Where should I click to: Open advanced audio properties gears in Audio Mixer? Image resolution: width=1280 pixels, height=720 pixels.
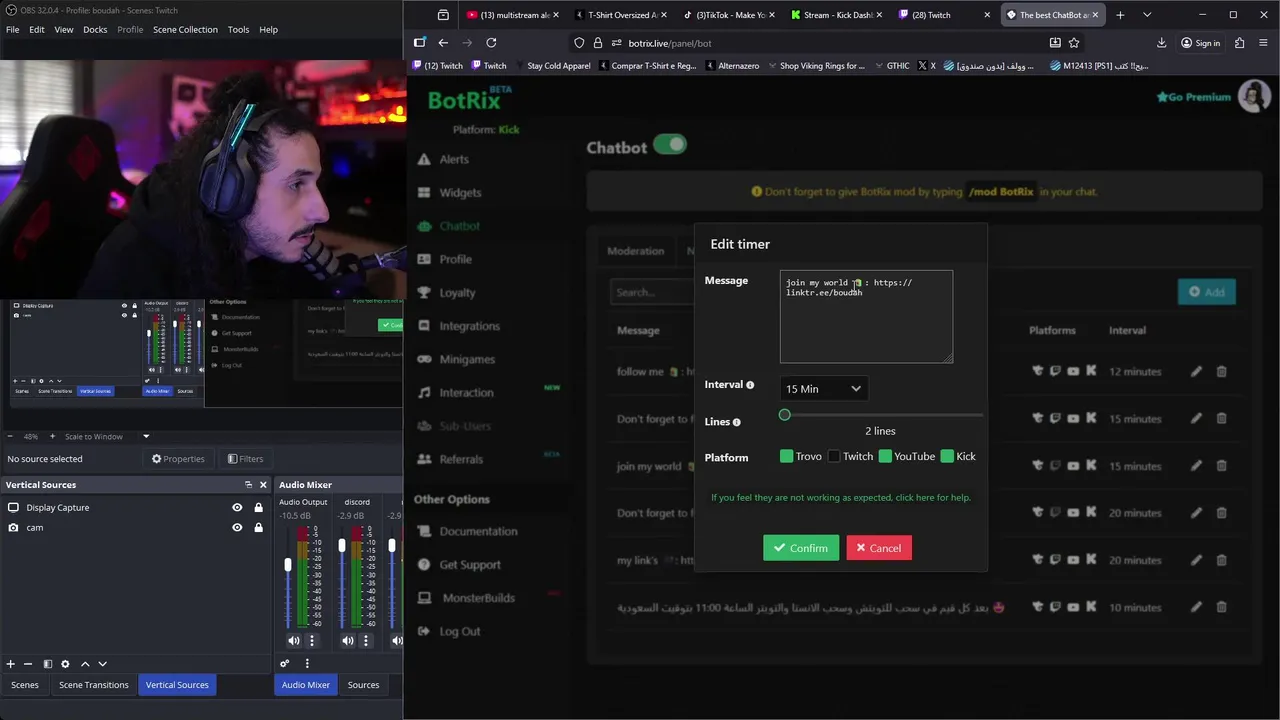(285, 663)
